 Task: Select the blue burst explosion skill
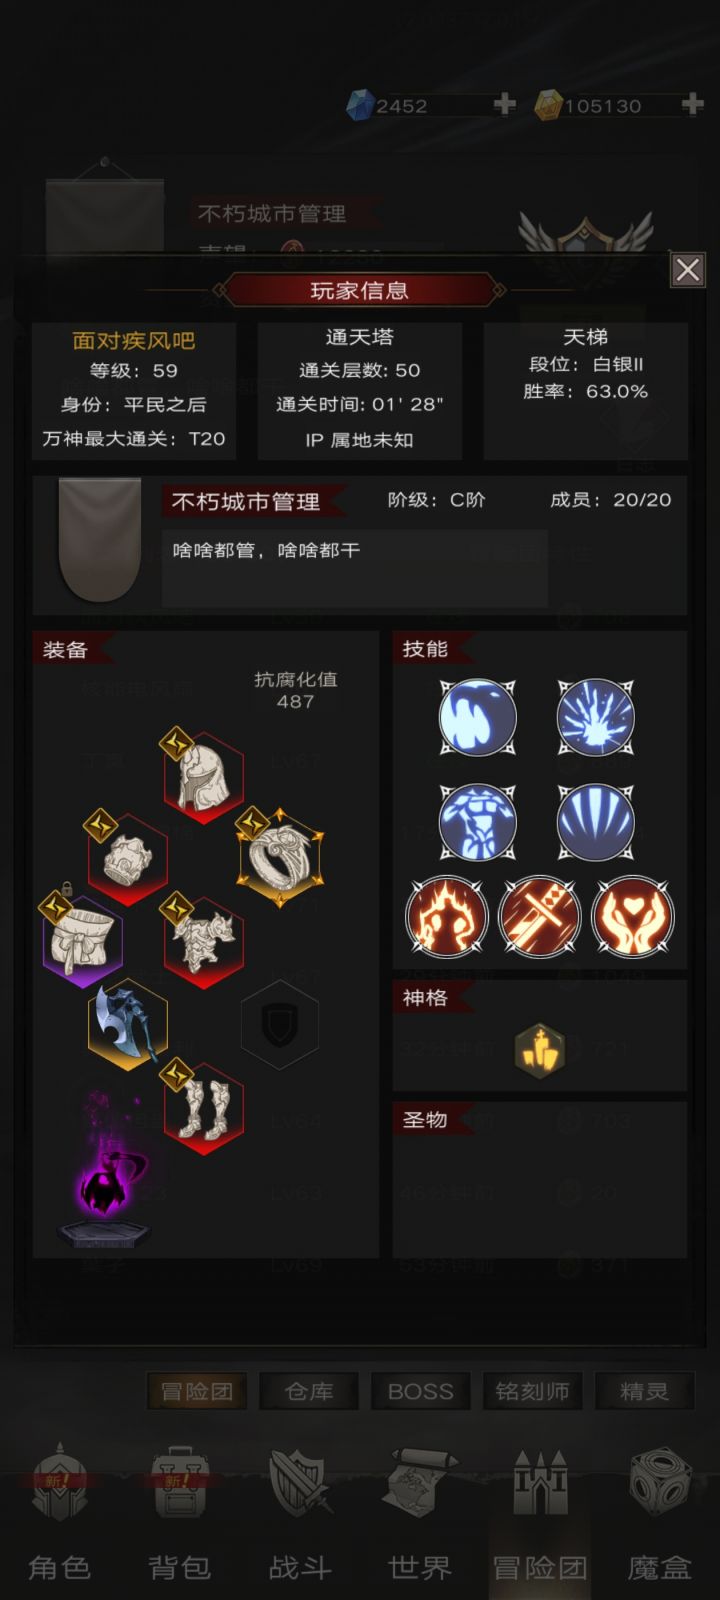(596, 718)
